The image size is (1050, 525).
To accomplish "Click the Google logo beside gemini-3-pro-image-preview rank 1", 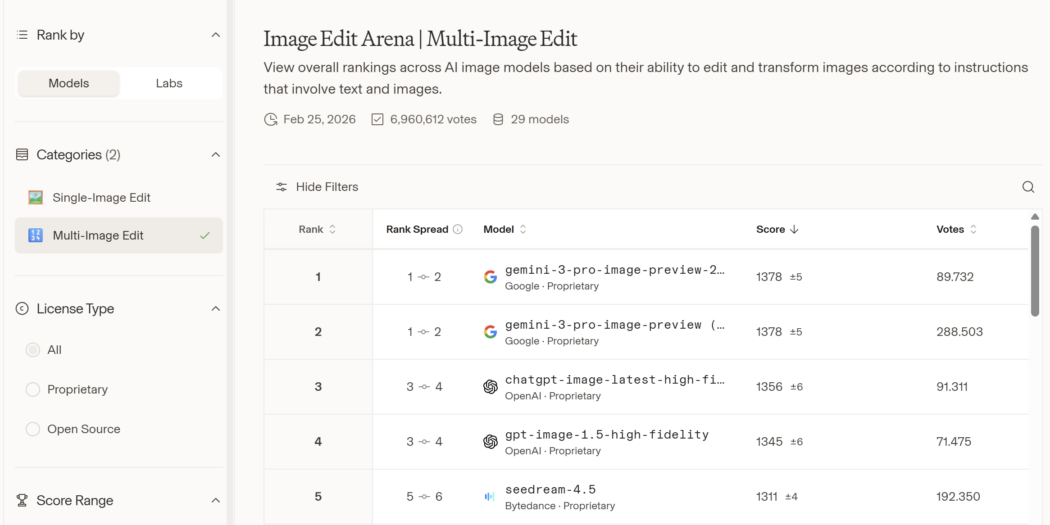I will pos(490,277).
